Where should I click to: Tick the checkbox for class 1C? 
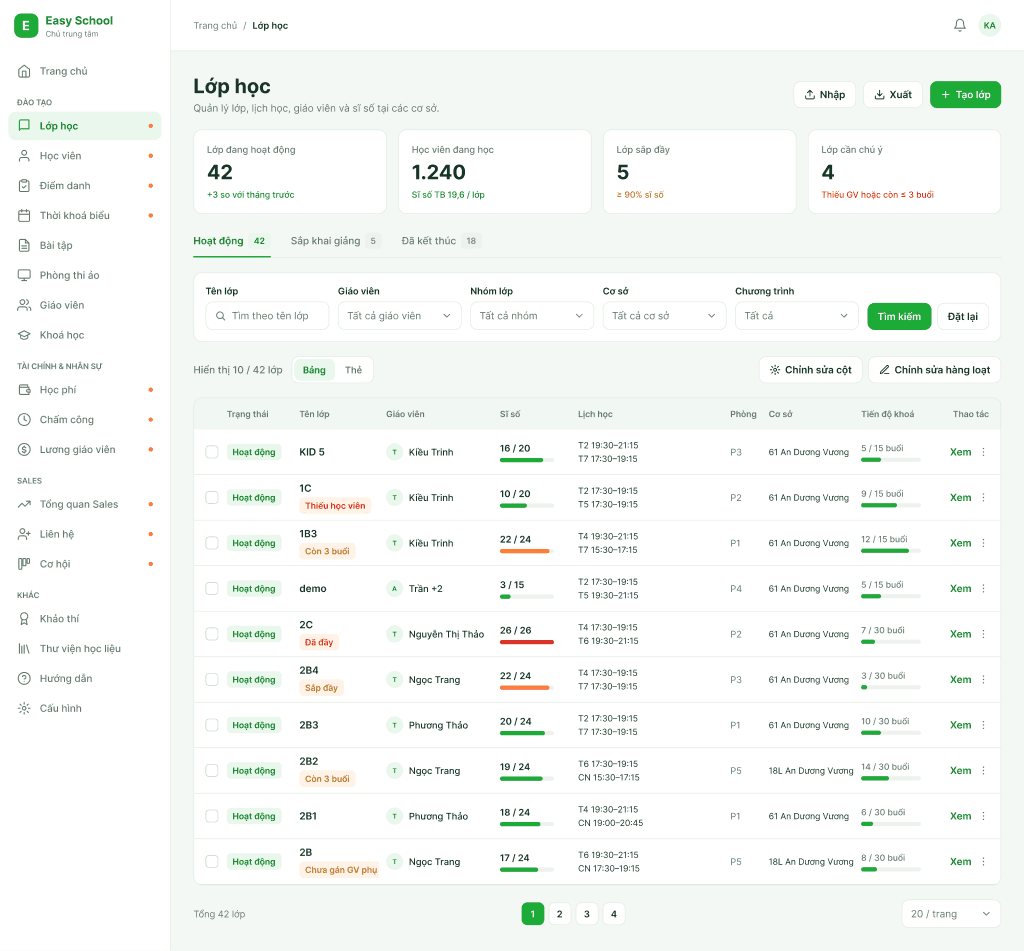tap(212, 498)
